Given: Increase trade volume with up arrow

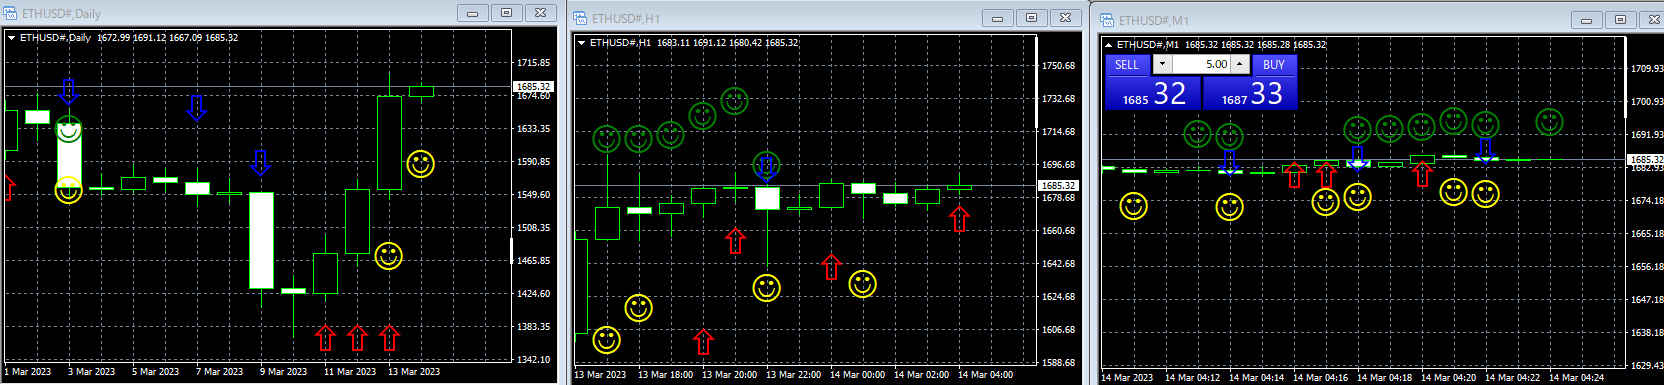Looking at the screenshot, I should (1240, 64).
